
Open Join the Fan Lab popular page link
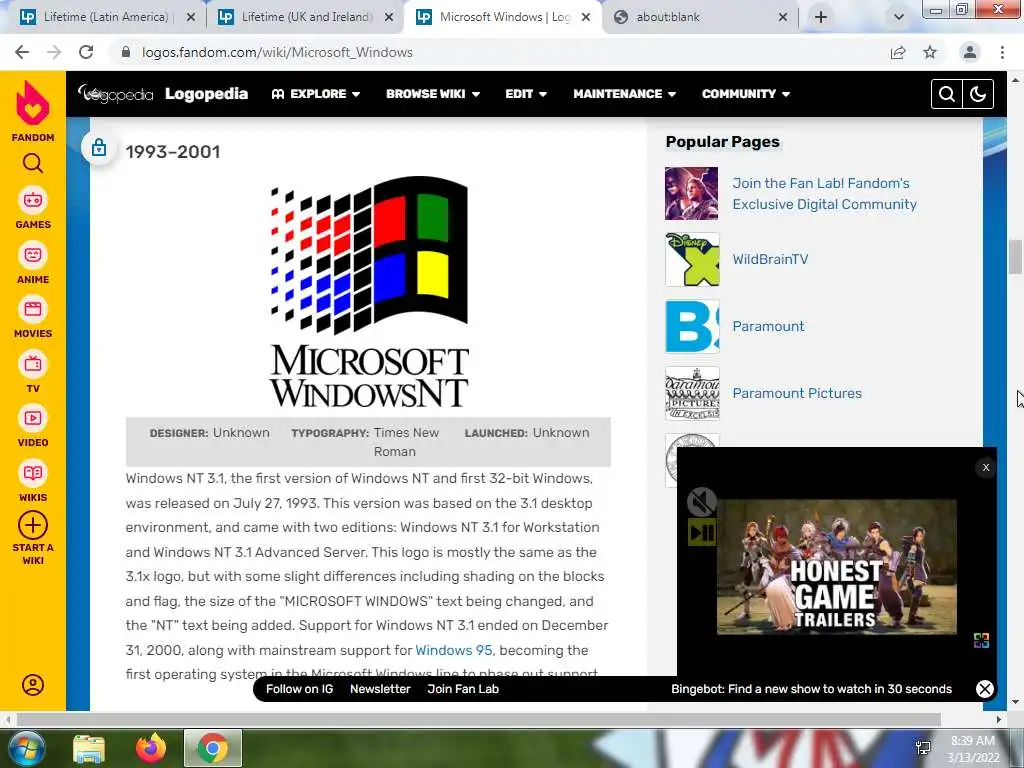[824, 194]
